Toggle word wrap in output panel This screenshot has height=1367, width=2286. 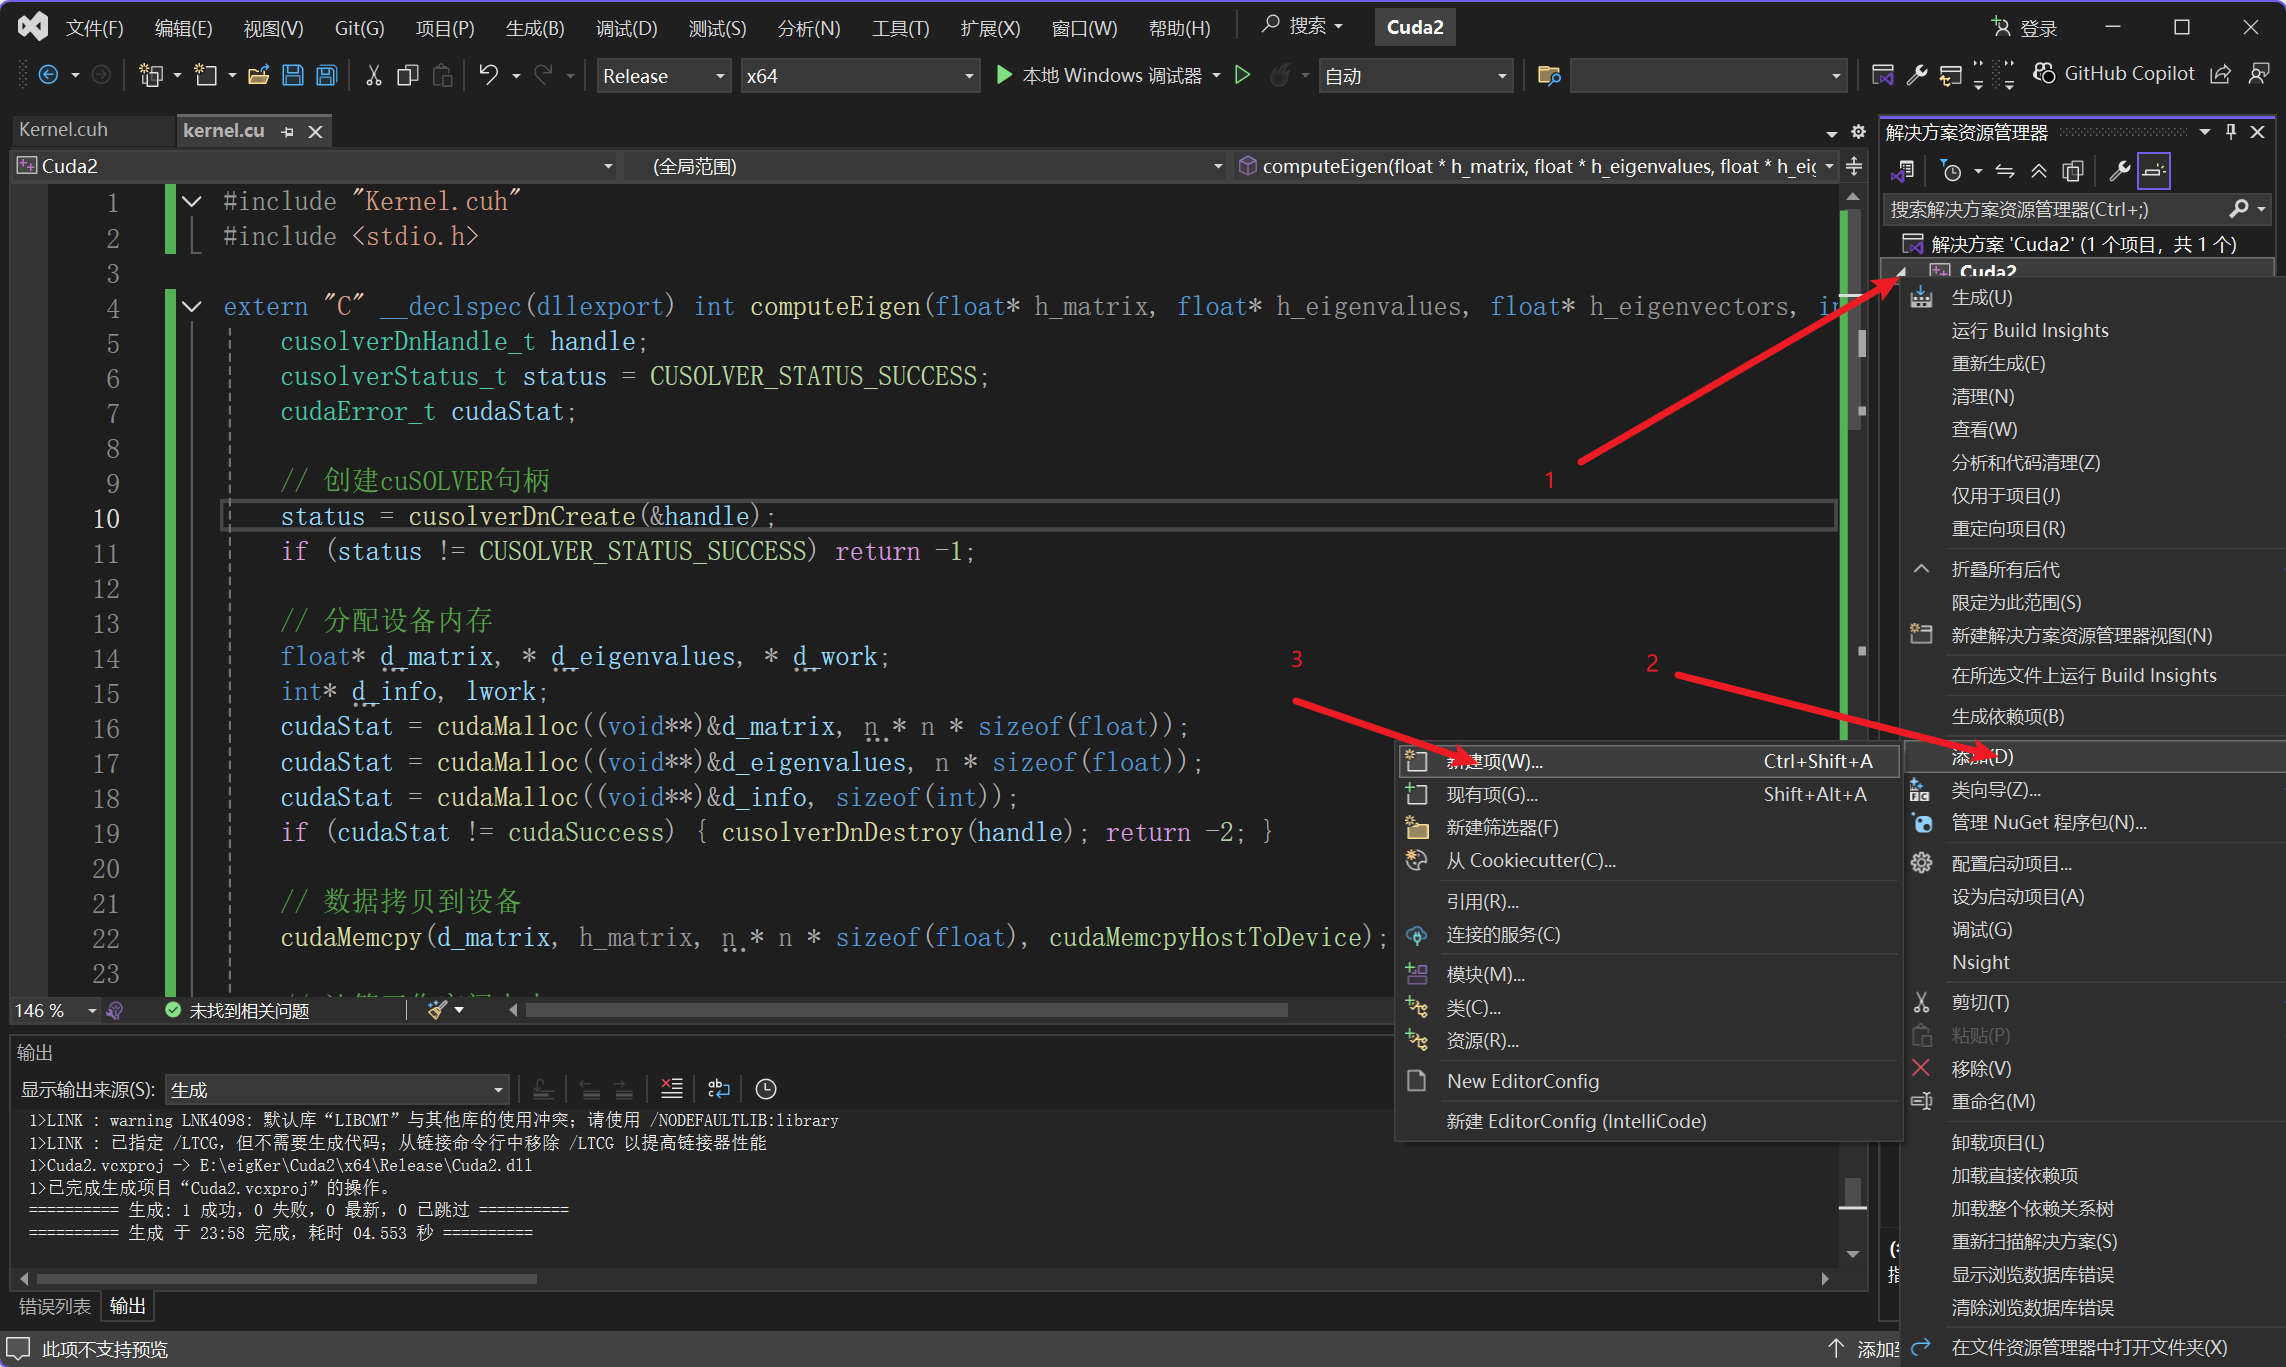tap(718, 1089)
